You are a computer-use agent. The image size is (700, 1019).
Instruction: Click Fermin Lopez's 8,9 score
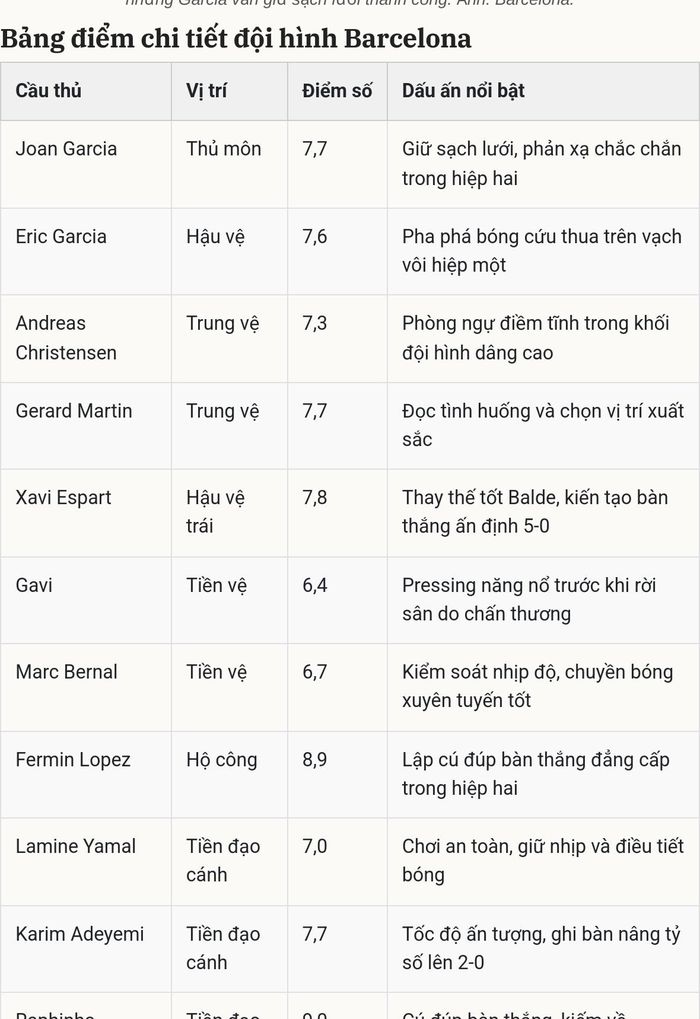tap(315, 760)
